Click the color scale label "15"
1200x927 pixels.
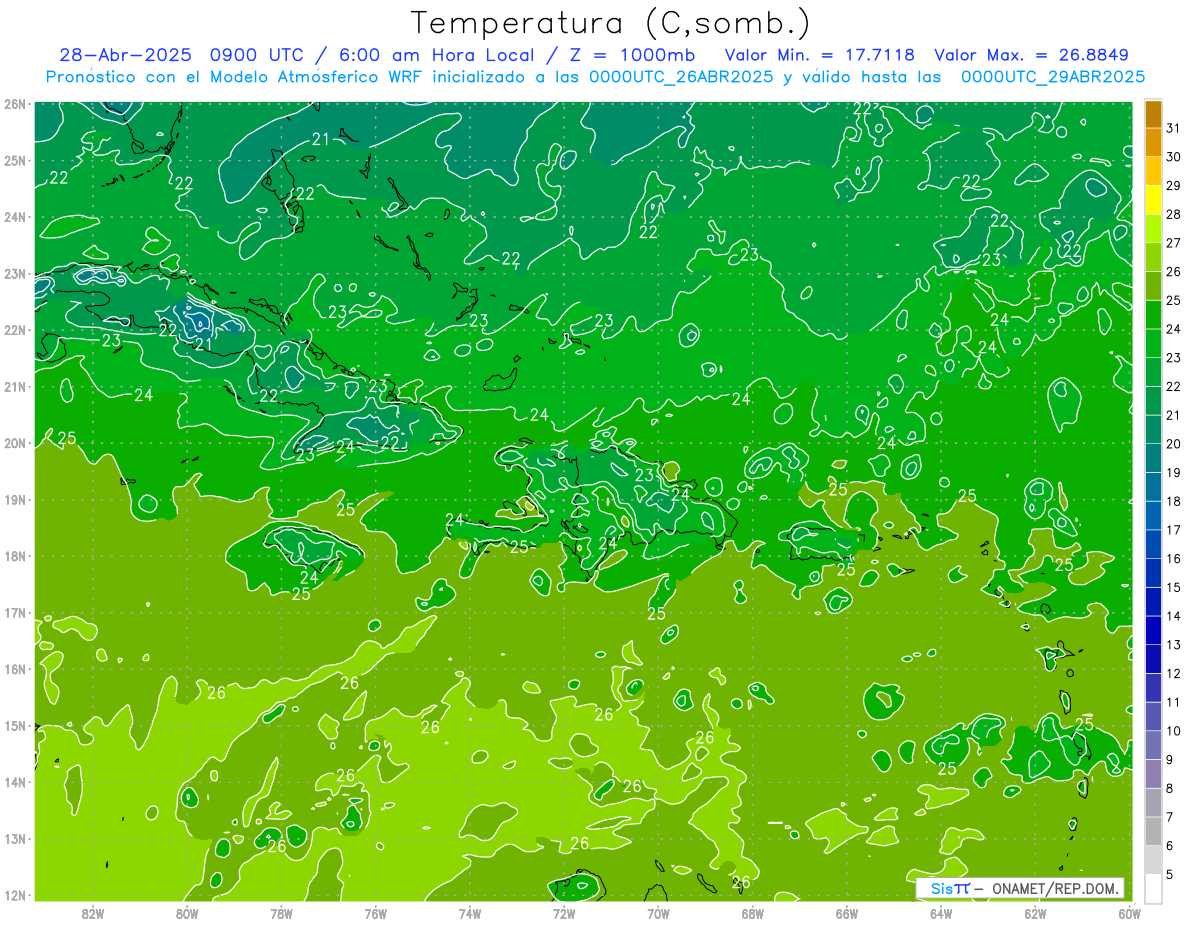coord(1173,587)
